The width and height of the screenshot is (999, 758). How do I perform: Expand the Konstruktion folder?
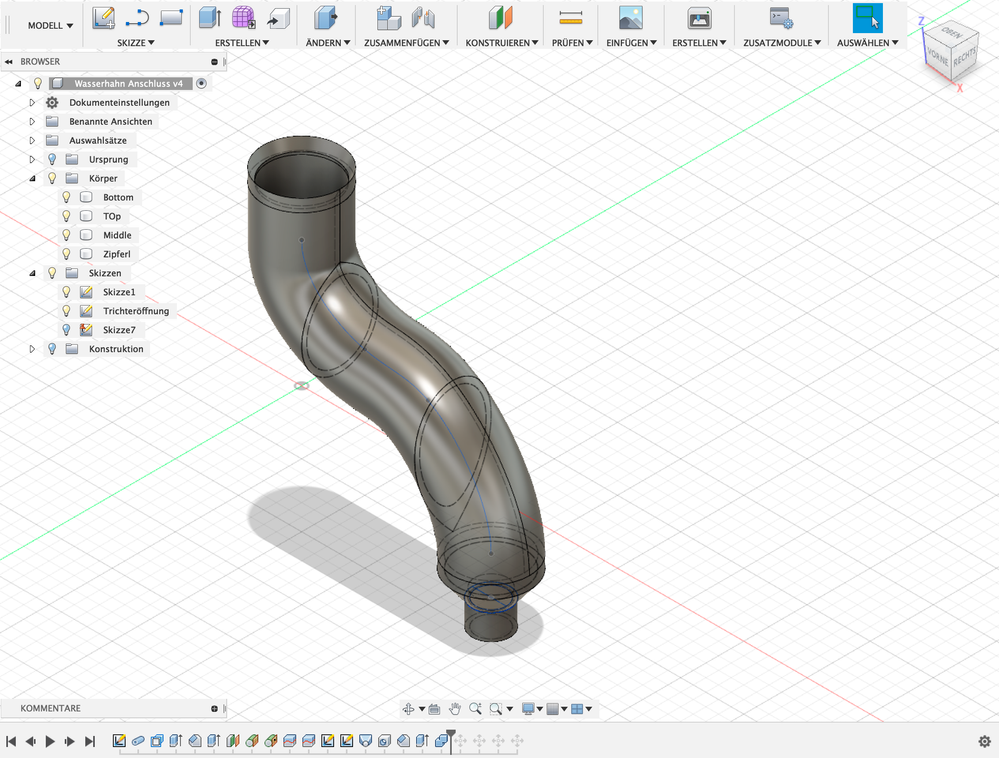32,349
